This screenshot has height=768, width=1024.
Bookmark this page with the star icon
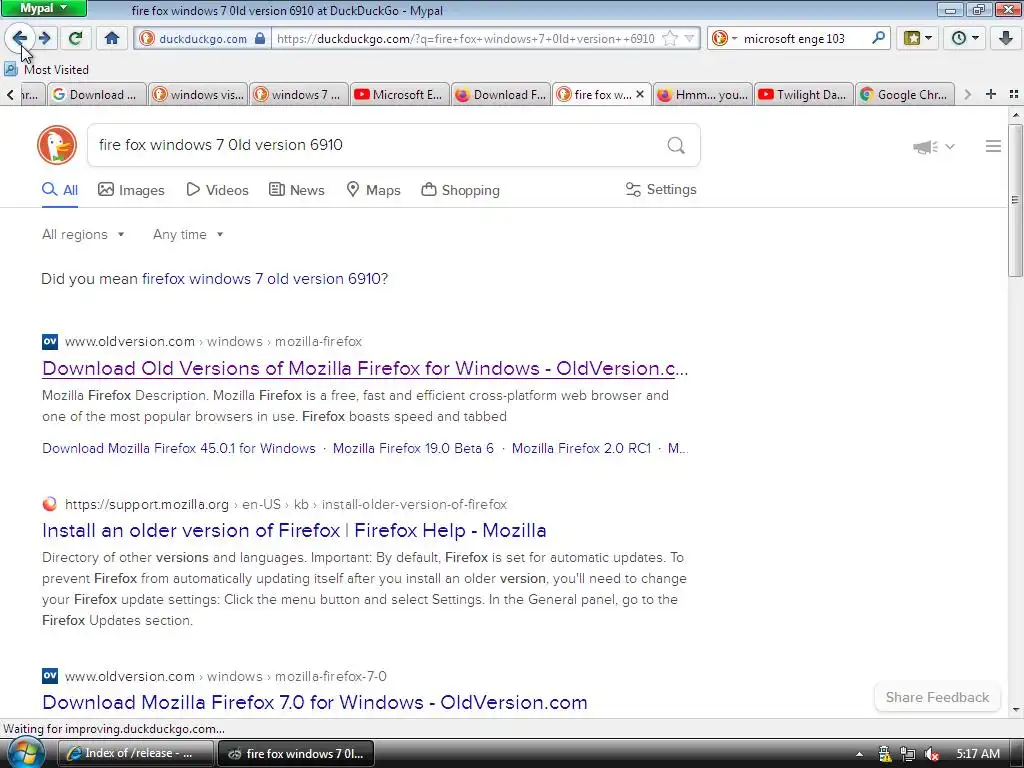(x=669, y=38)
